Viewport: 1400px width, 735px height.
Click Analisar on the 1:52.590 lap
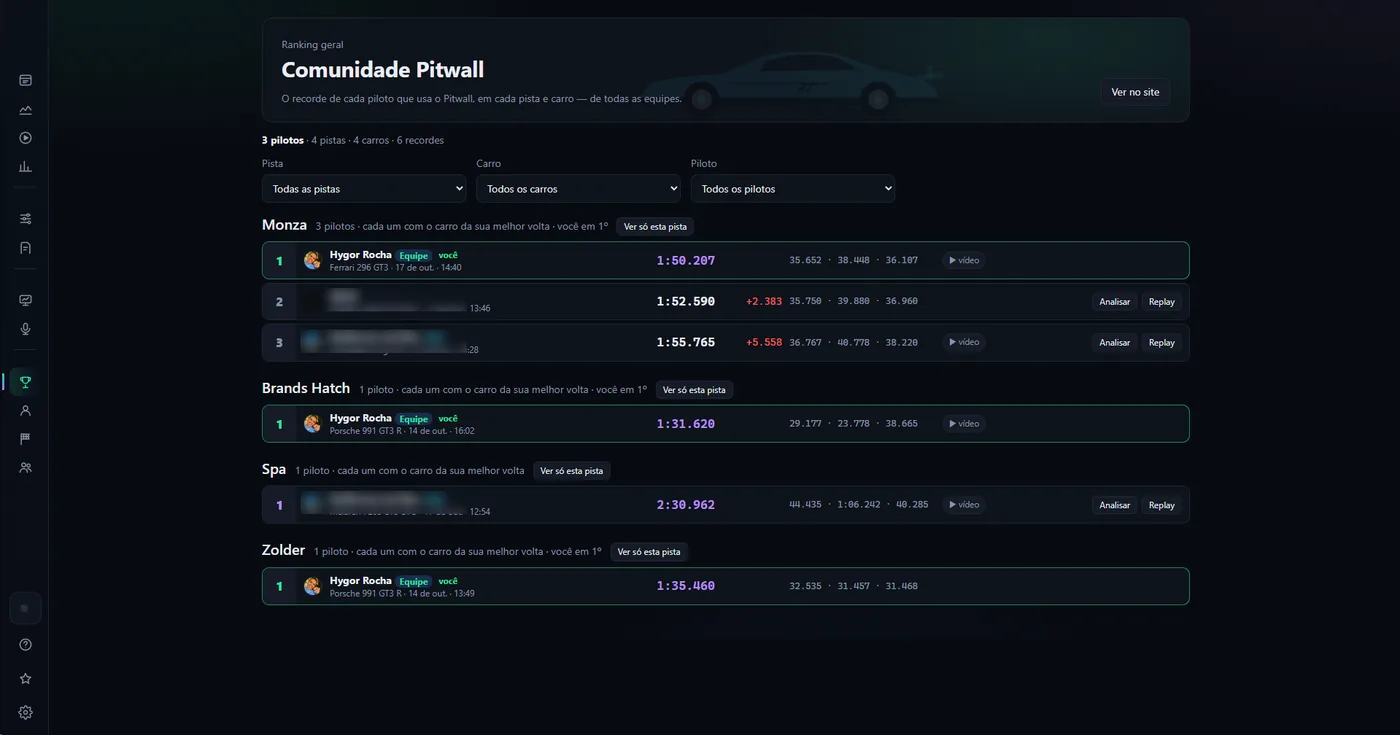pos(1114,302)
